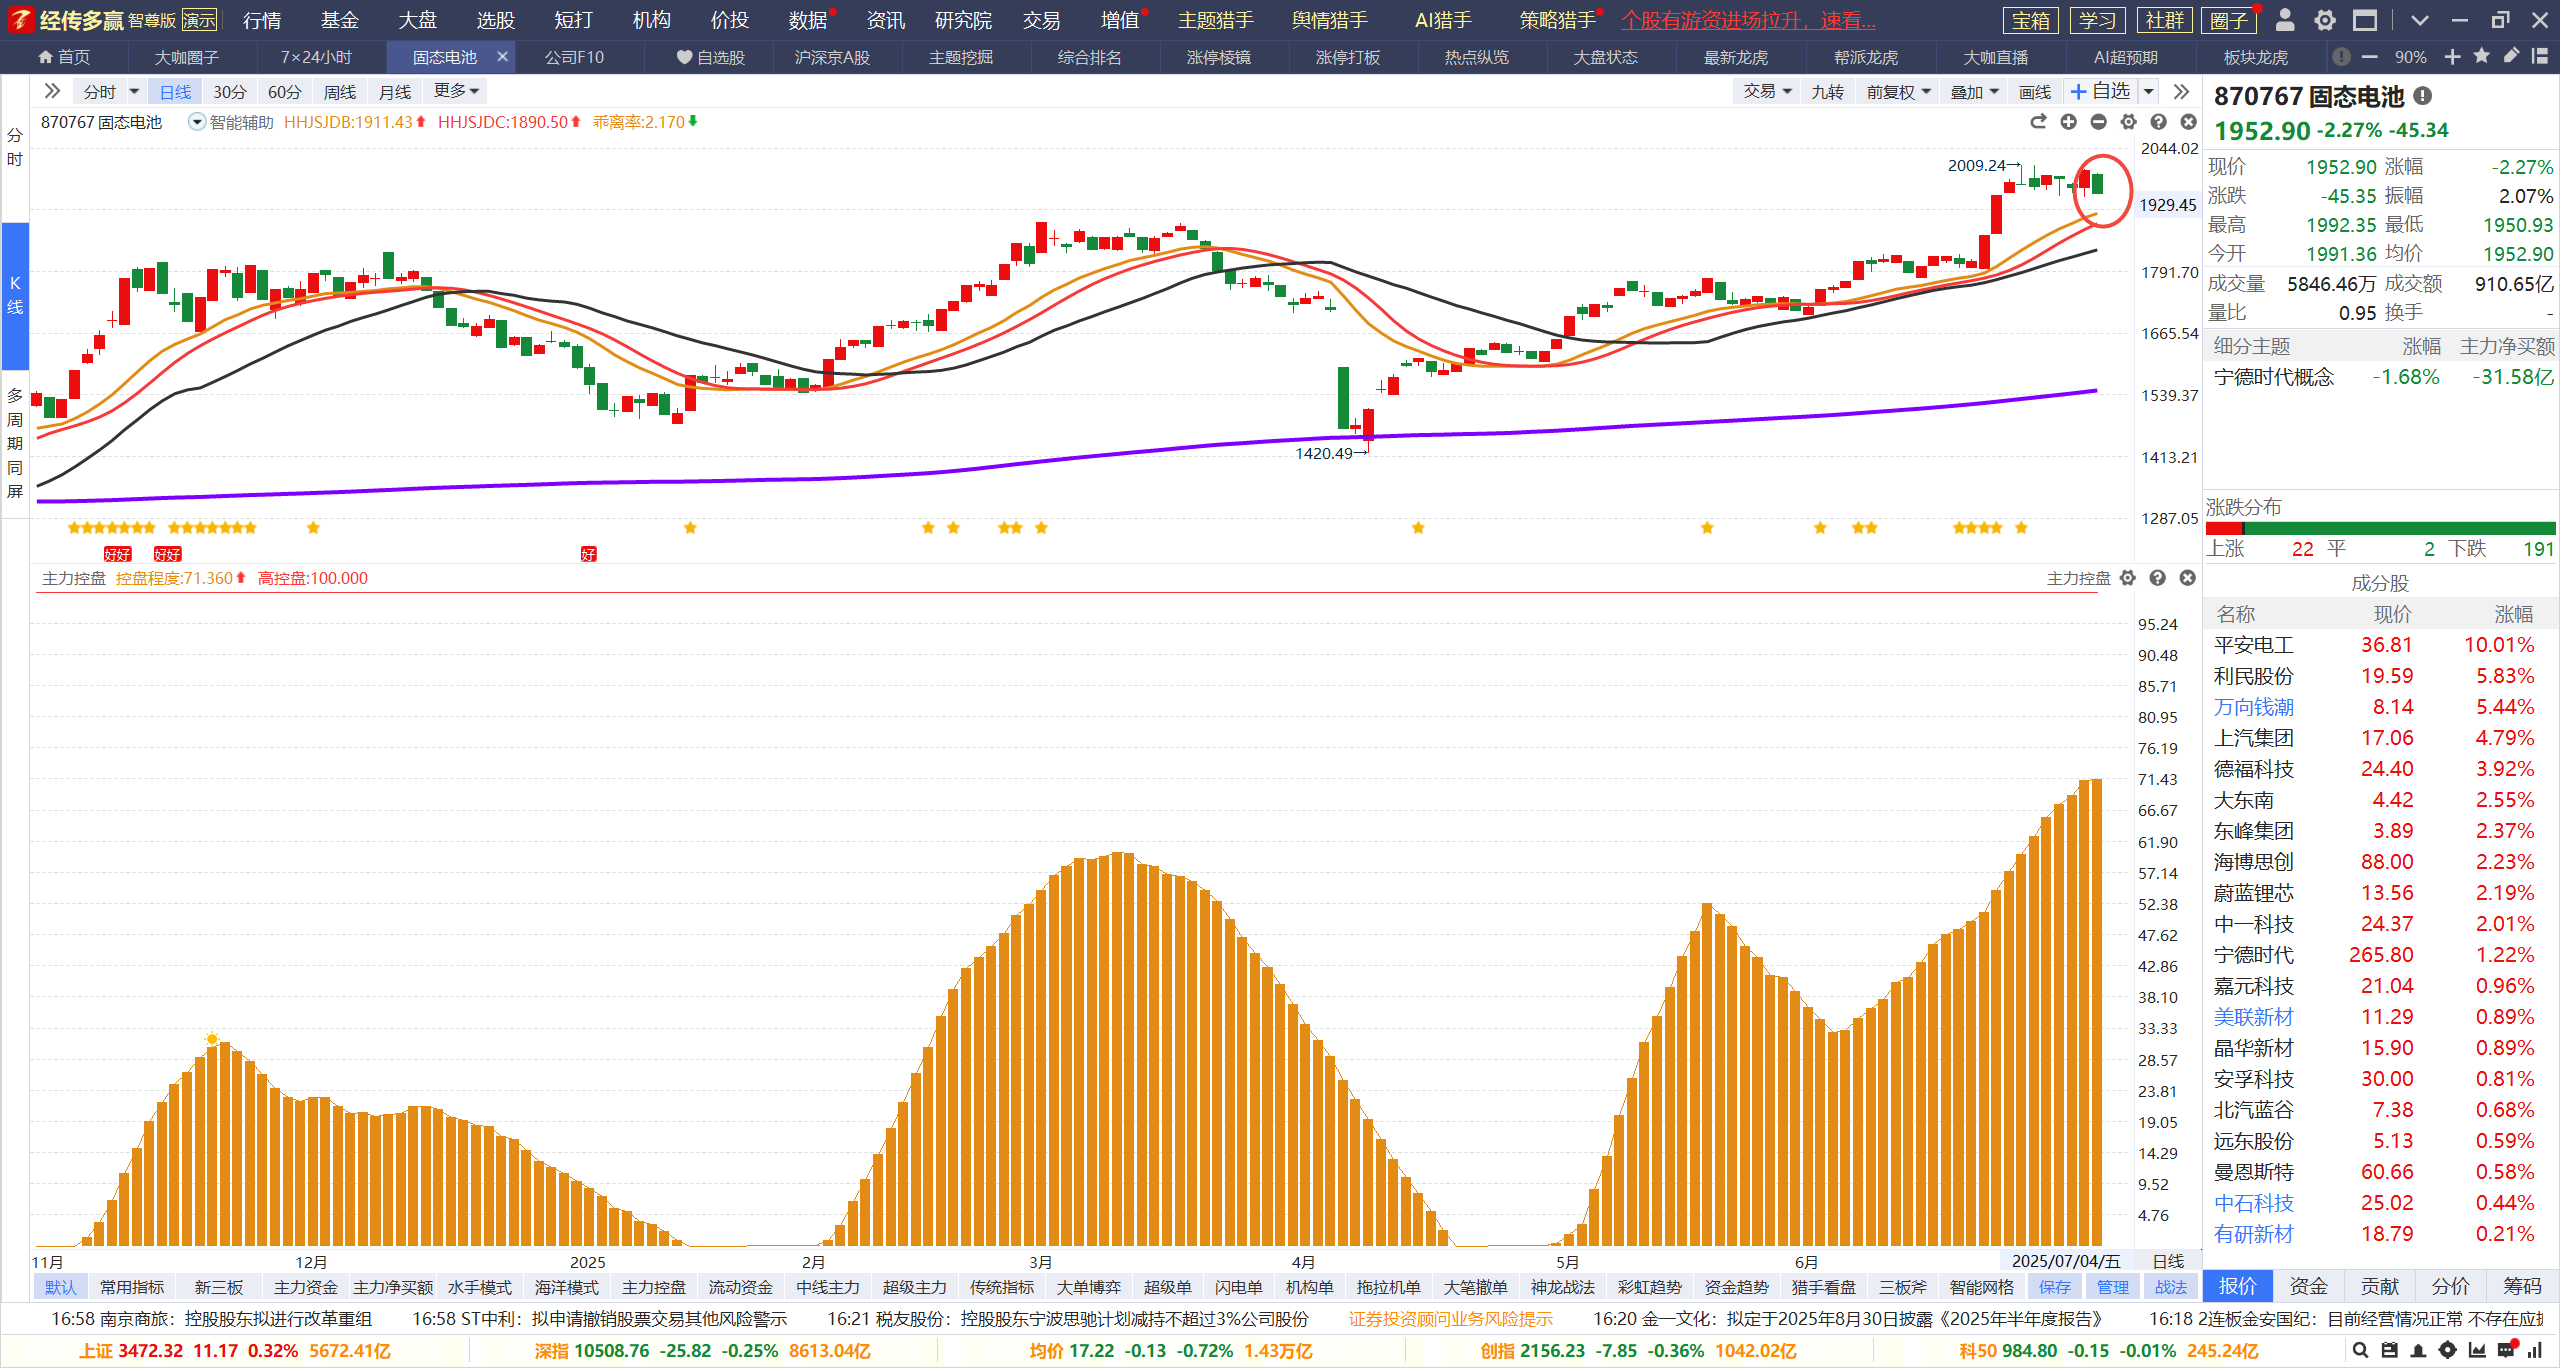
Task: Toggle the 智能辅助 indicator switch
Action: pos(197,122)
